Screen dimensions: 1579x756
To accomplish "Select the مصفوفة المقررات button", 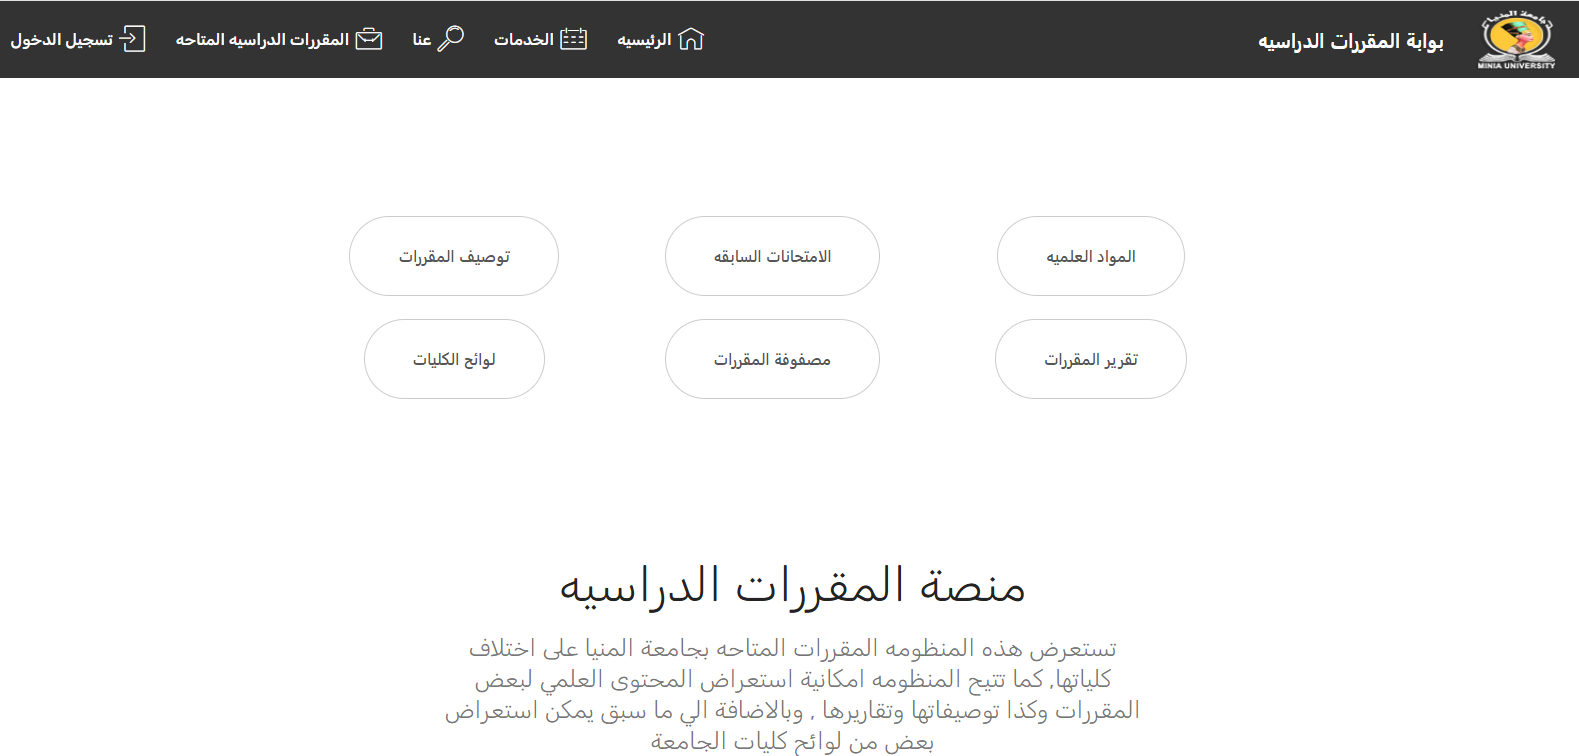I will click(772, 360).
